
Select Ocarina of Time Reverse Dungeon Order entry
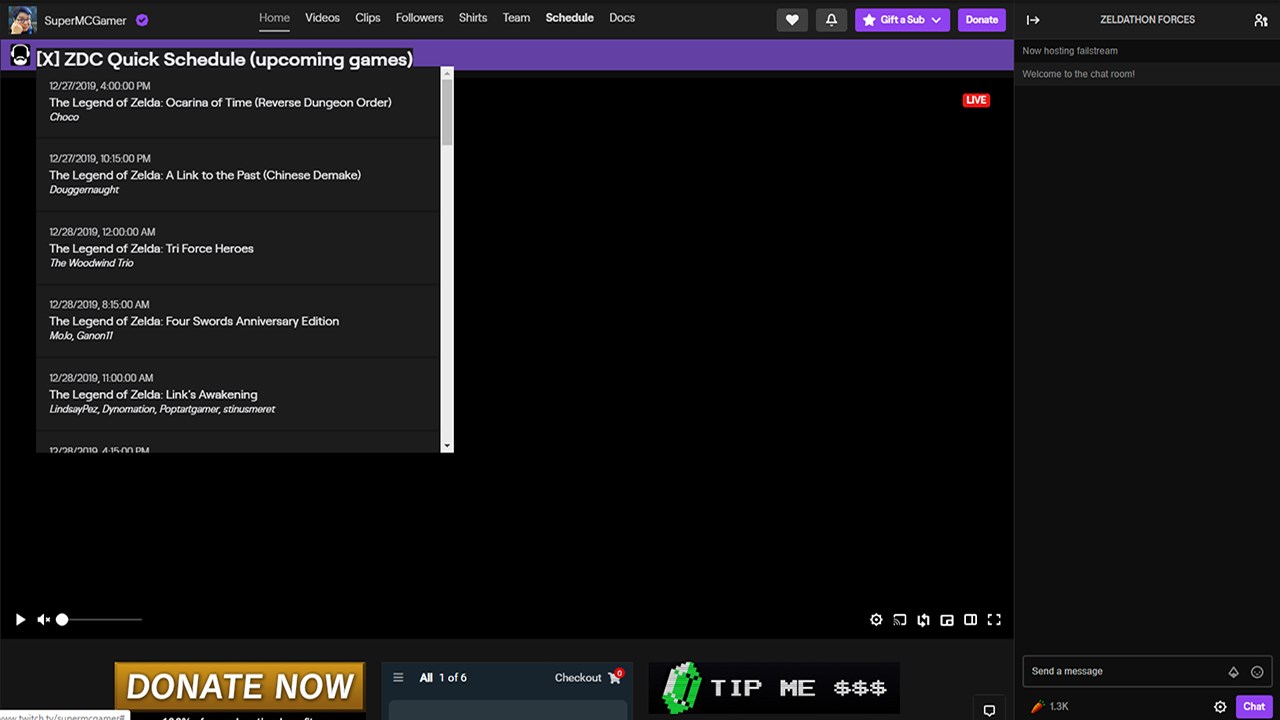238,102
